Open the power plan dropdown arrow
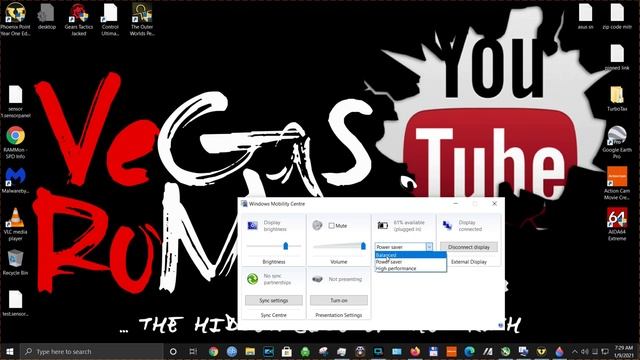The image size is (640, 360). coord(429,247)
